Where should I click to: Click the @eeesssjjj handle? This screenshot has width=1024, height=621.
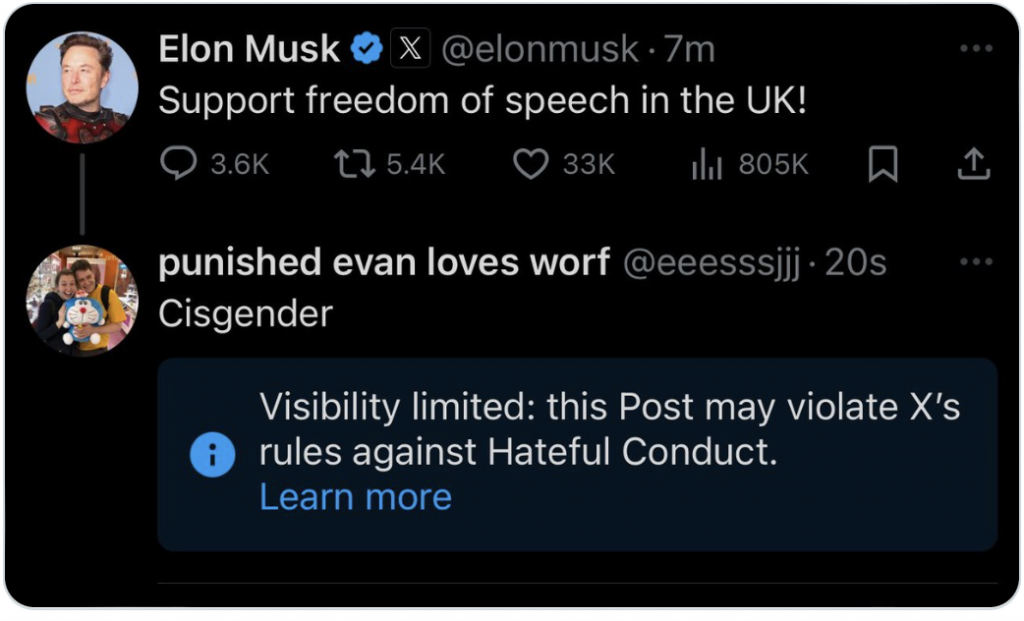711,263
